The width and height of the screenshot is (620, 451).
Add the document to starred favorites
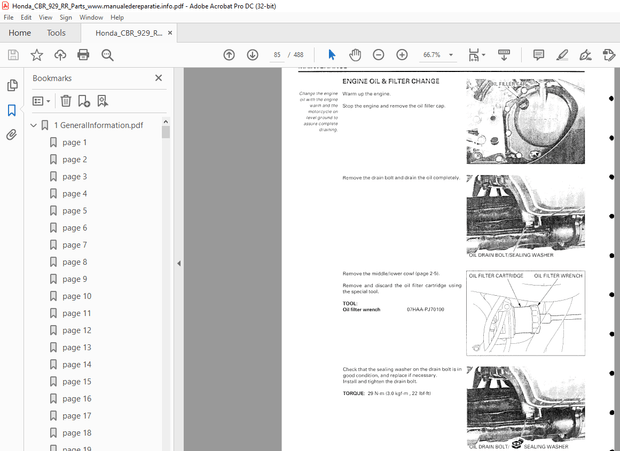[37, 55]
